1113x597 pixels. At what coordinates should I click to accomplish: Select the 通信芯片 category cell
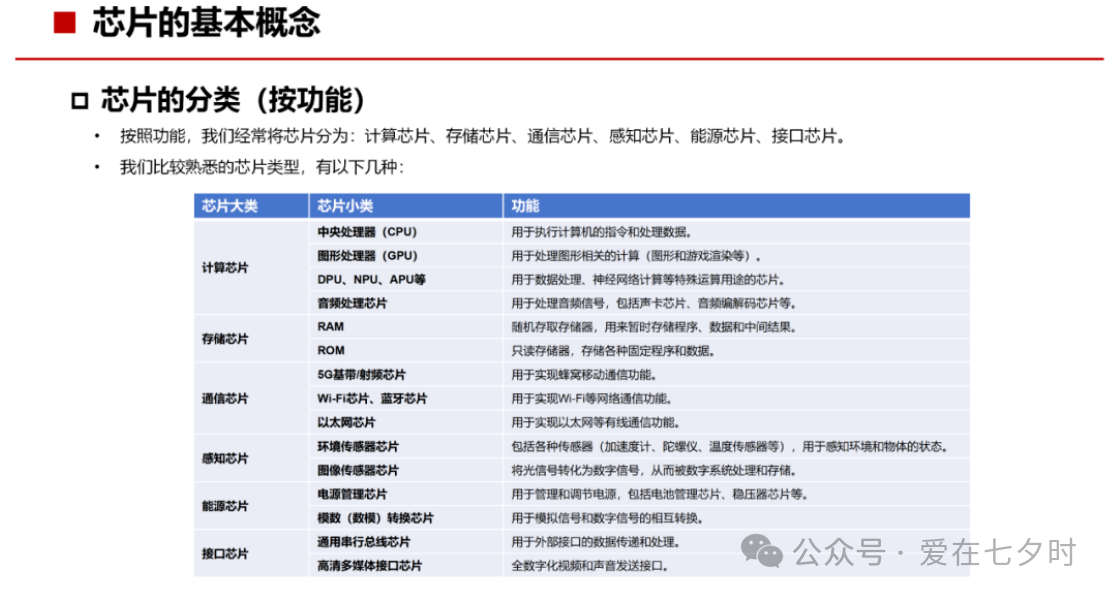(225, 398)
